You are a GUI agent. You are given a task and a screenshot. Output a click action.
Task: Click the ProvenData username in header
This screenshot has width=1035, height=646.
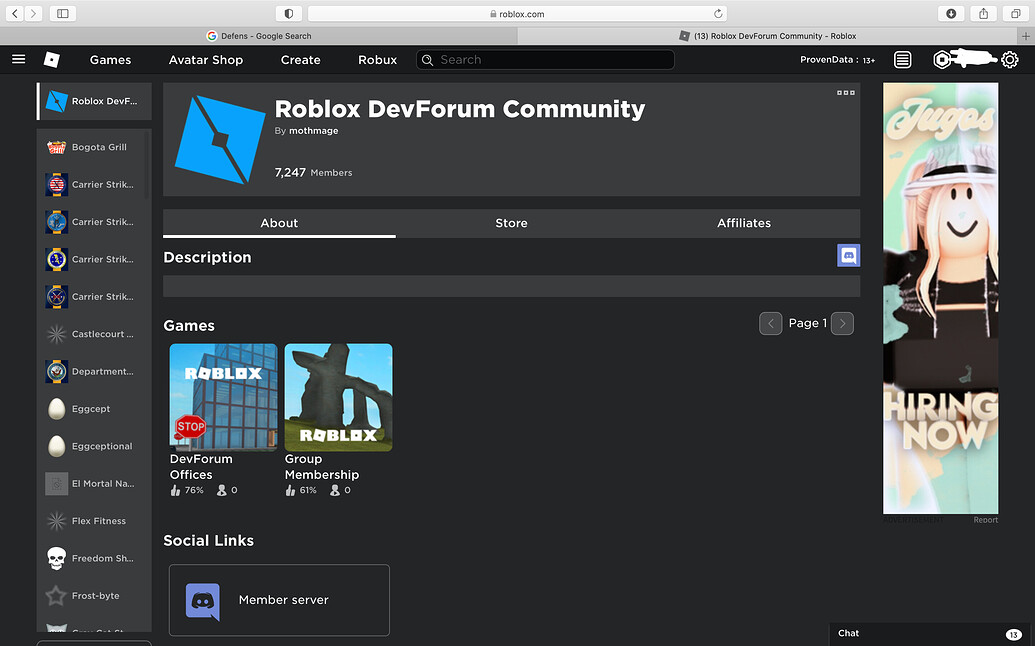click(826, 59)
